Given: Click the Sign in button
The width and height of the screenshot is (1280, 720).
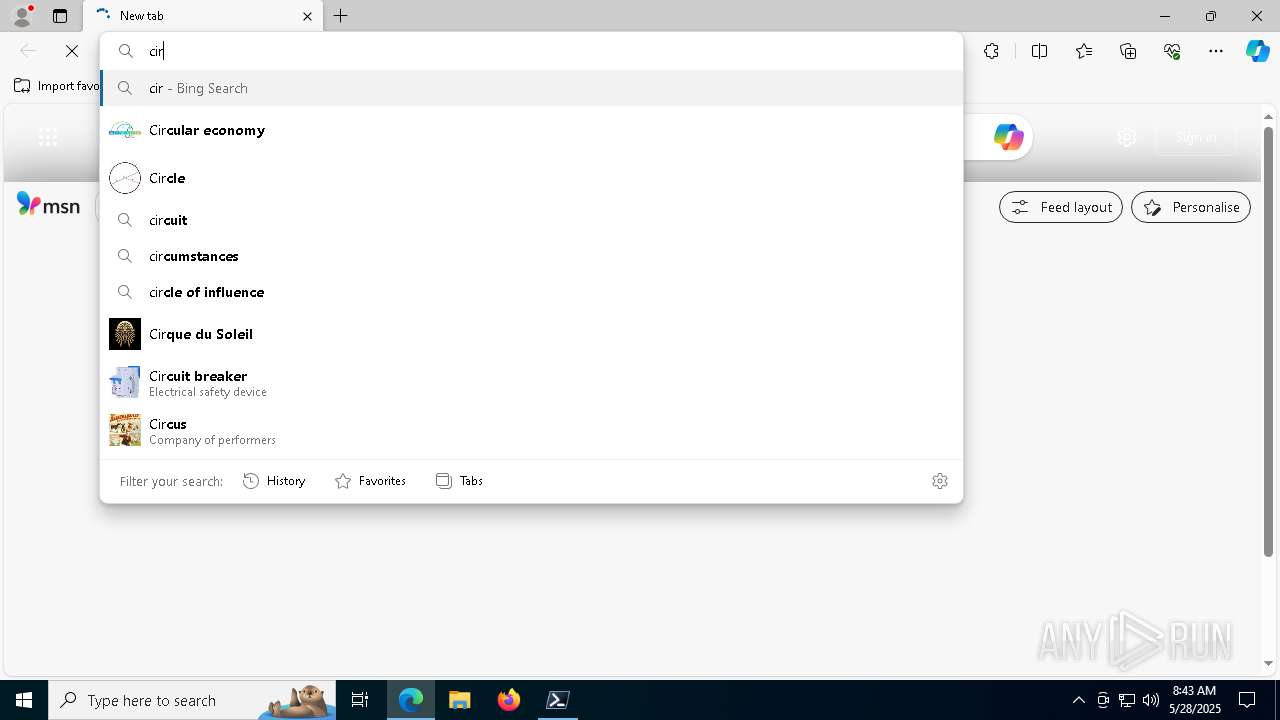Looking at the screenshot, I should [1196, 137].
